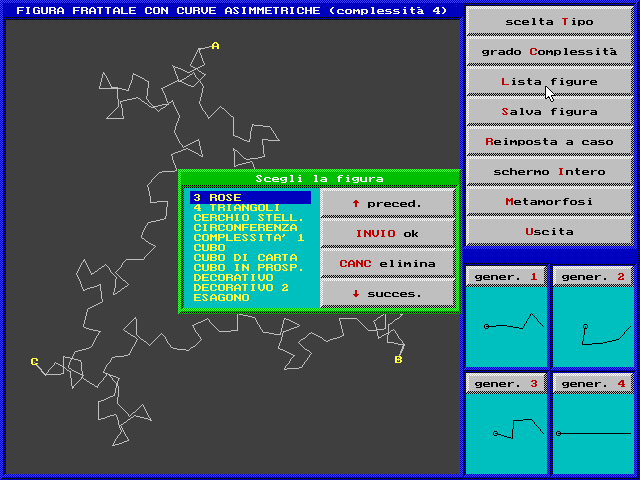Click vertex label 'A' on fractal
The width and height of the screenshot is (640, 480).
tap(215, 46)
